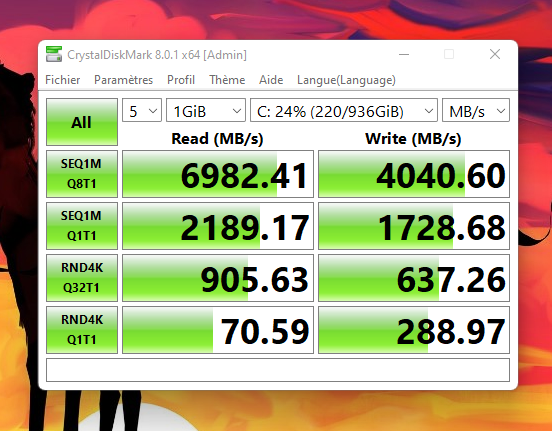552x431 pixels.
Task: Start the SEQ1M Q8T1 test
Action: [82, 174]
